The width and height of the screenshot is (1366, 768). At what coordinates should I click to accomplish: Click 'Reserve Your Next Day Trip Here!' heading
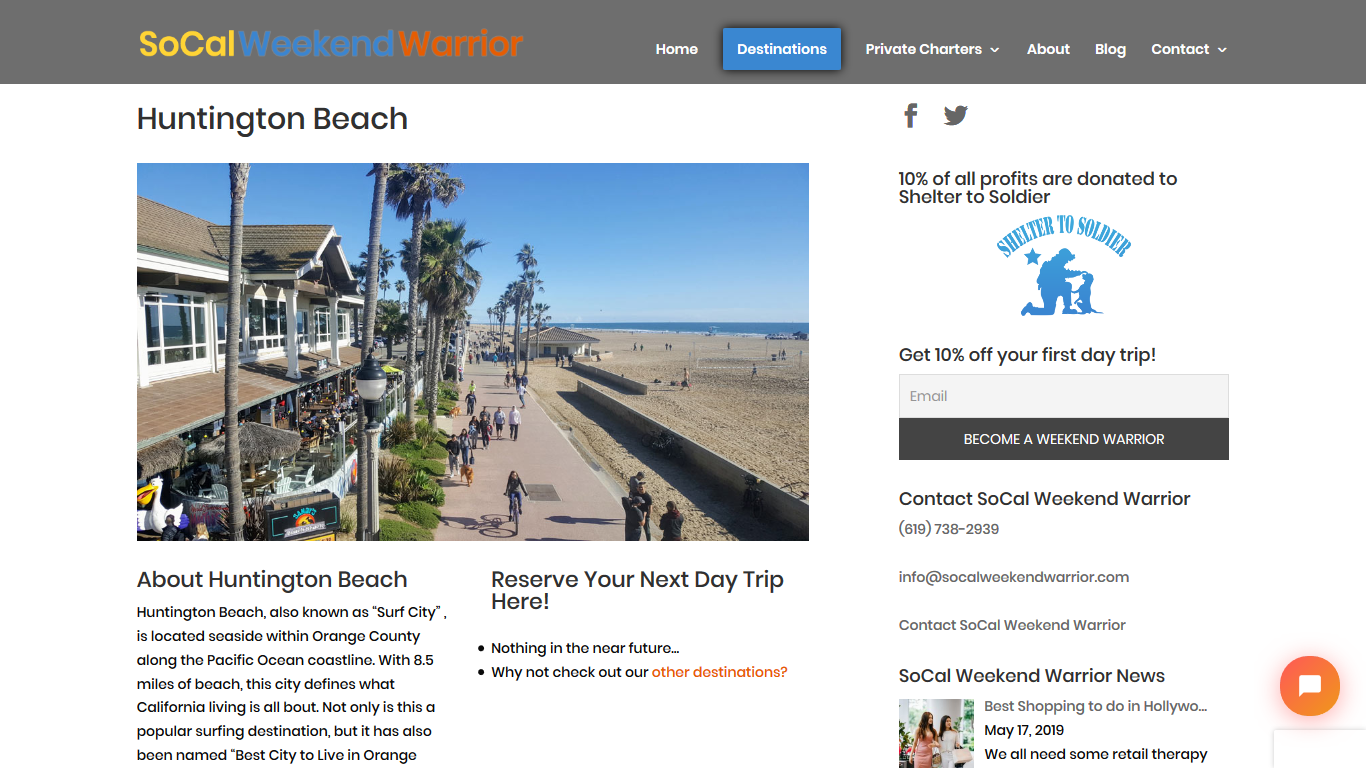pos(637,590)
